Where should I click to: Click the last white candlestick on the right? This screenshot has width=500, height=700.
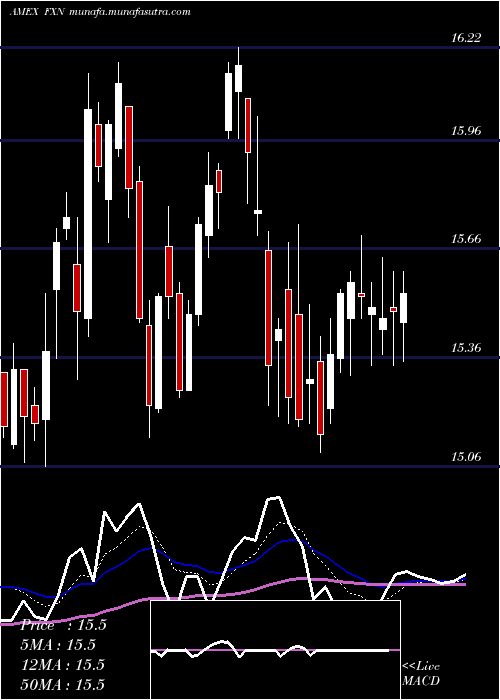pos(404,308)
